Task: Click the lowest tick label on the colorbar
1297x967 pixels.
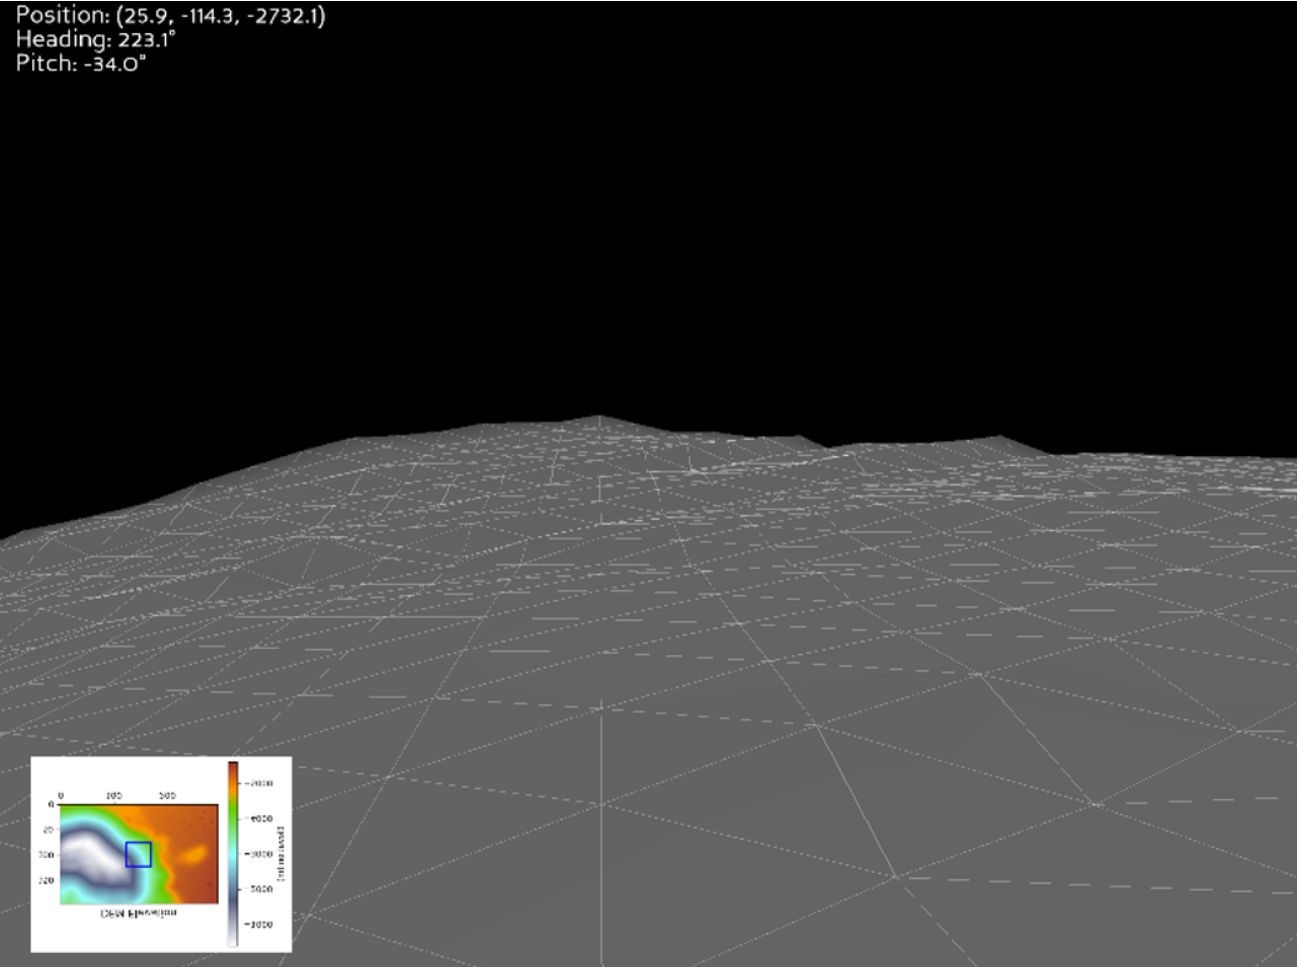Action: pyautogui.click(x=259, y=925)
